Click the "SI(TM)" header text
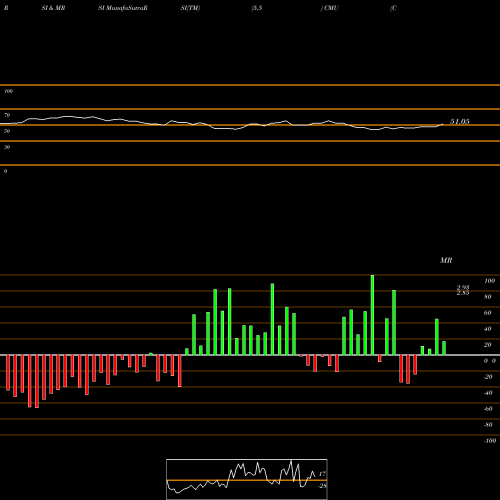 coord(190,8)
